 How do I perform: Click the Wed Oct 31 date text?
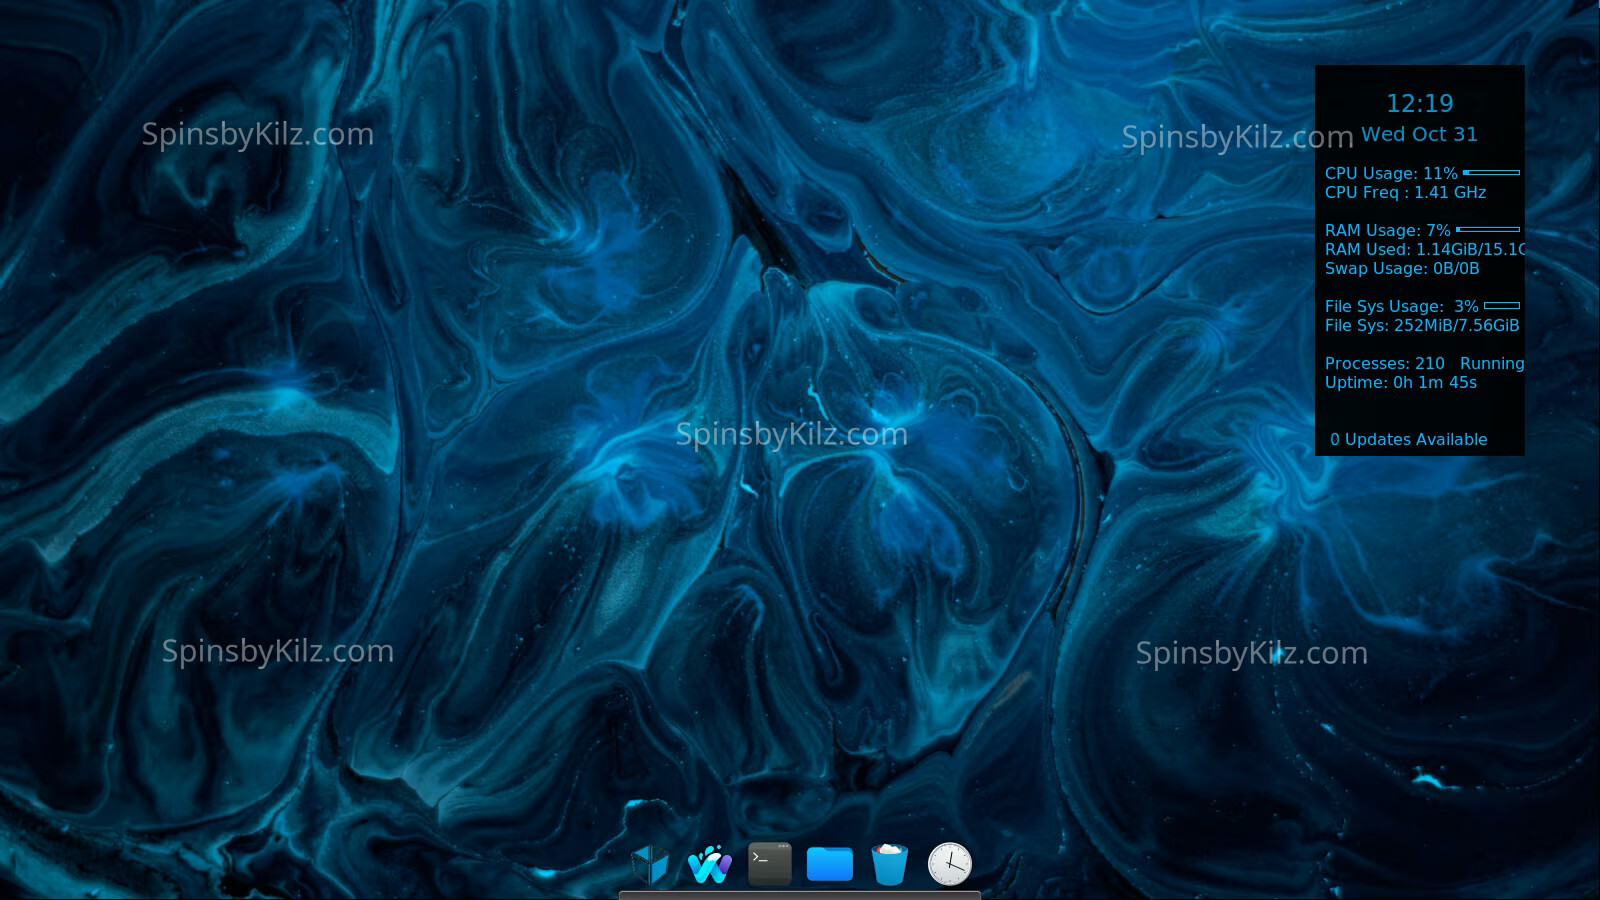pos(1419,135)
